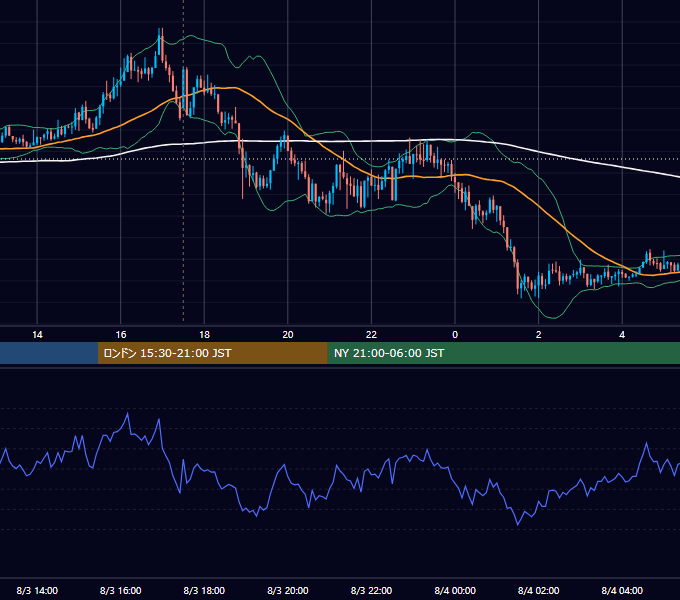The image size is (680, 600).
Task: Click the 20 hour label on price chart axis
Action: [288, 335]
